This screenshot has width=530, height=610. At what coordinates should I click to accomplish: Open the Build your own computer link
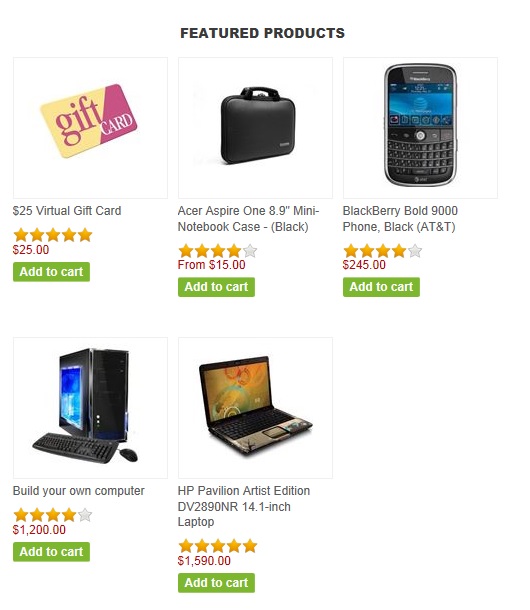tap(79, 491)
